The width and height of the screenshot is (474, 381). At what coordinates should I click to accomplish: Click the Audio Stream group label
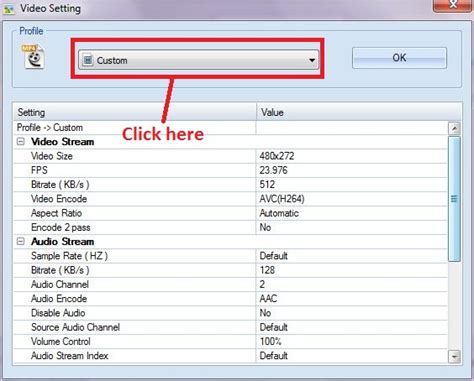(63, 241)
